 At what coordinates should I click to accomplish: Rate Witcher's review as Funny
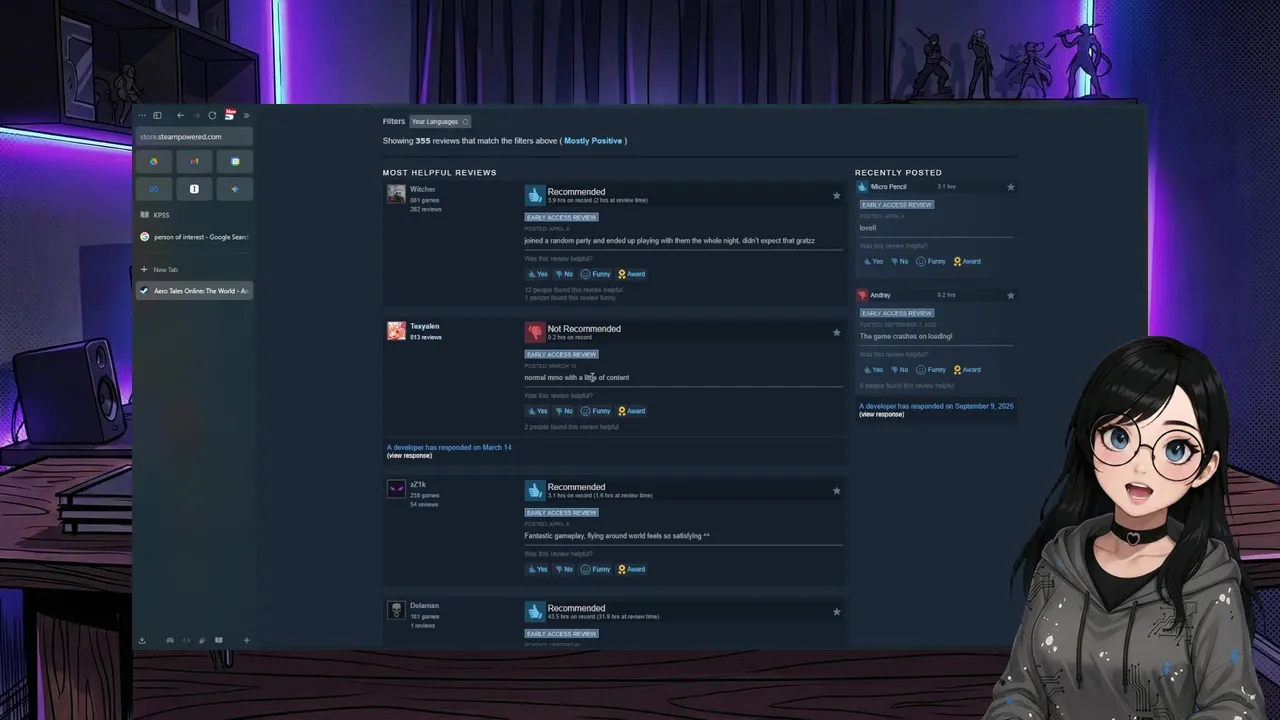[x=596, y=274]
